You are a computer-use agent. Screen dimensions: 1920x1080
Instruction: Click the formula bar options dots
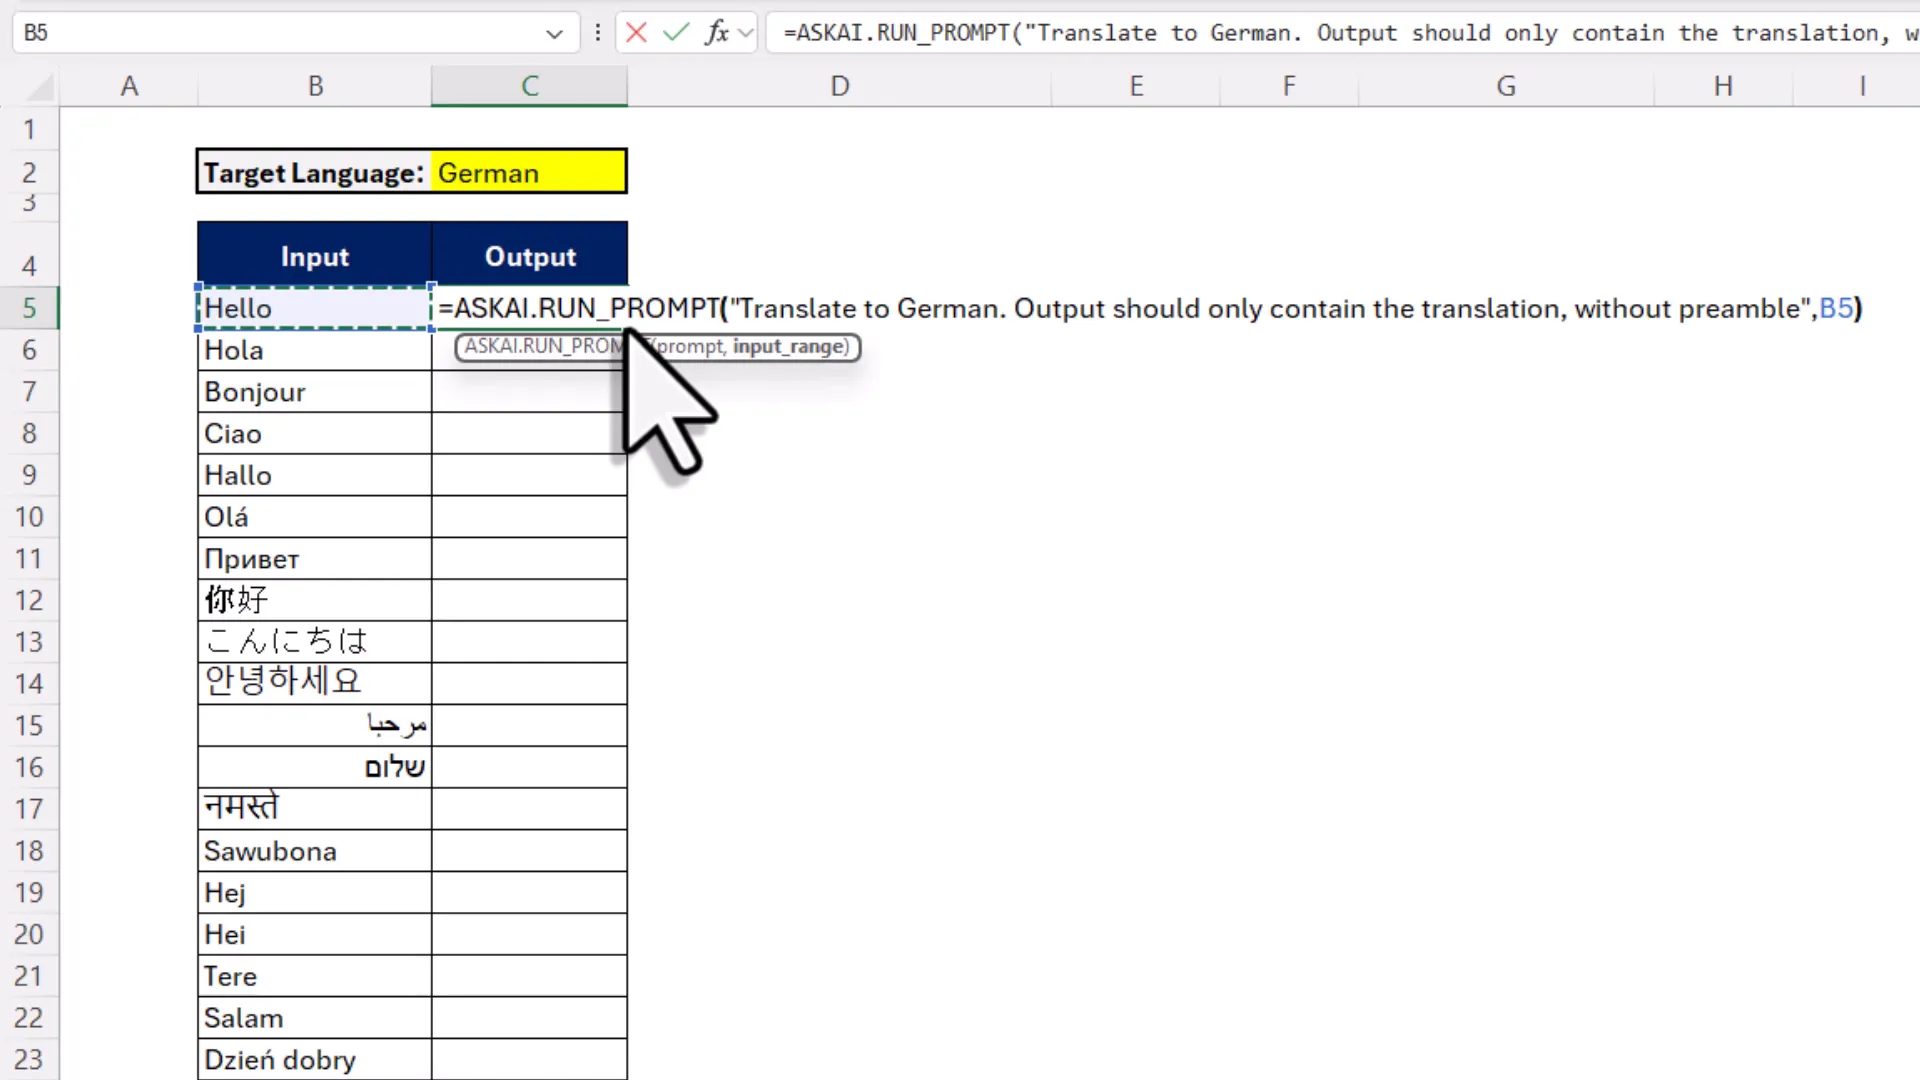click(x=598, y=33)
